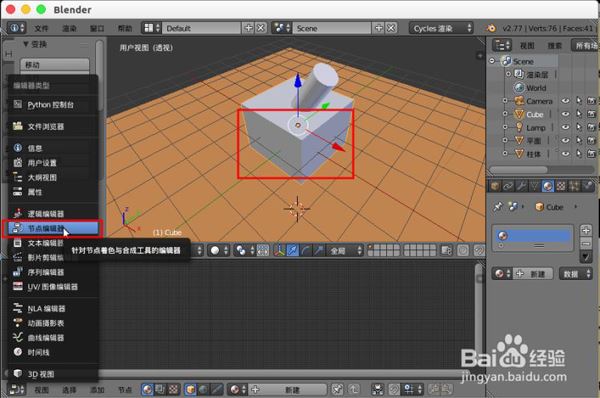Remove the current Scene with X button

coord(391,28)
